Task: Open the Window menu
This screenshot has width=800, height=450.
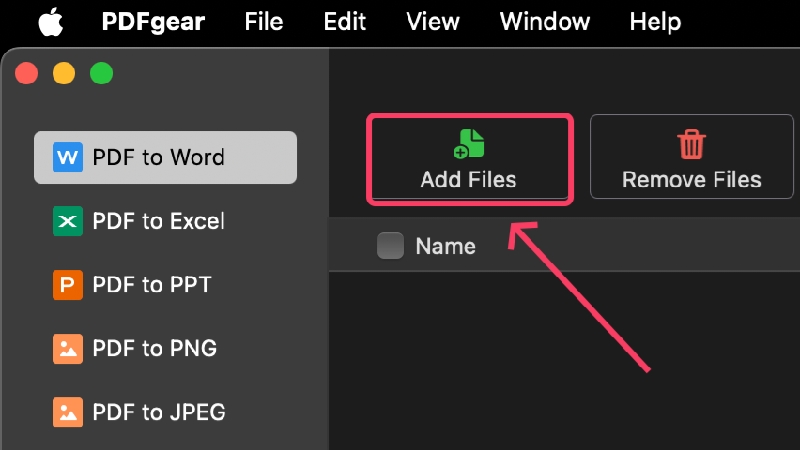Action: coord(544,22)
